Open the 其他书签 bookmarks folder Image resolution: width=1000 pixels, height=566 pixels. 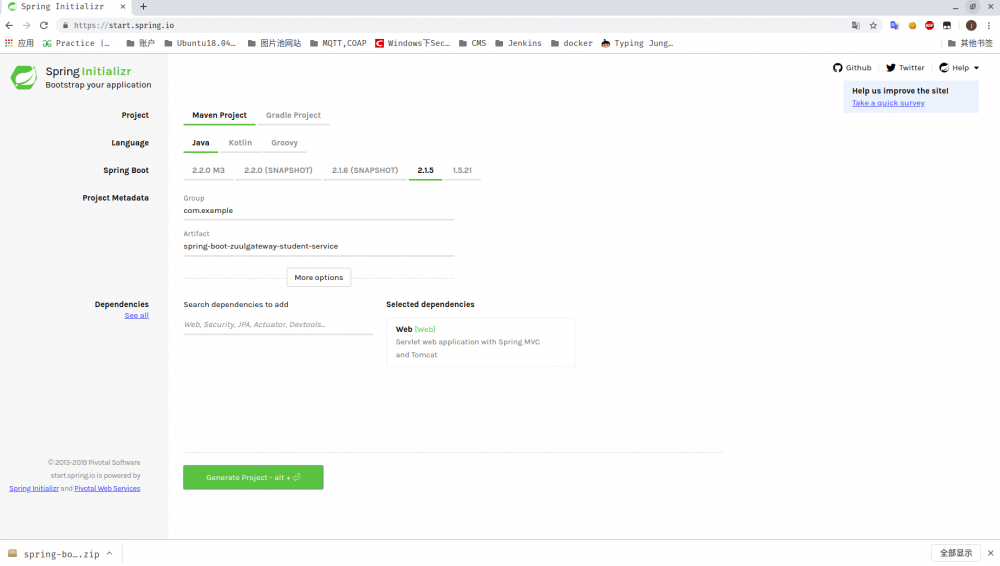pyautogui.click(x=970, y=43)
